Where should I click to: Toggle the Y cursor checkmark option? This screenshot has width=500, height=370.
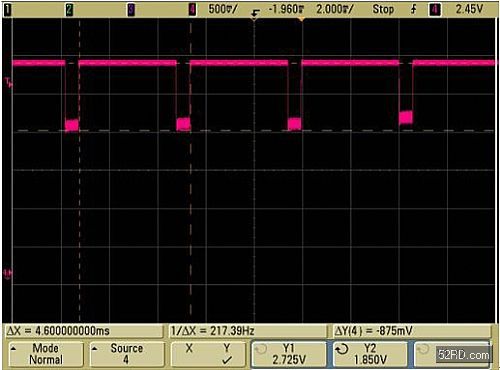tap(227, 354)
